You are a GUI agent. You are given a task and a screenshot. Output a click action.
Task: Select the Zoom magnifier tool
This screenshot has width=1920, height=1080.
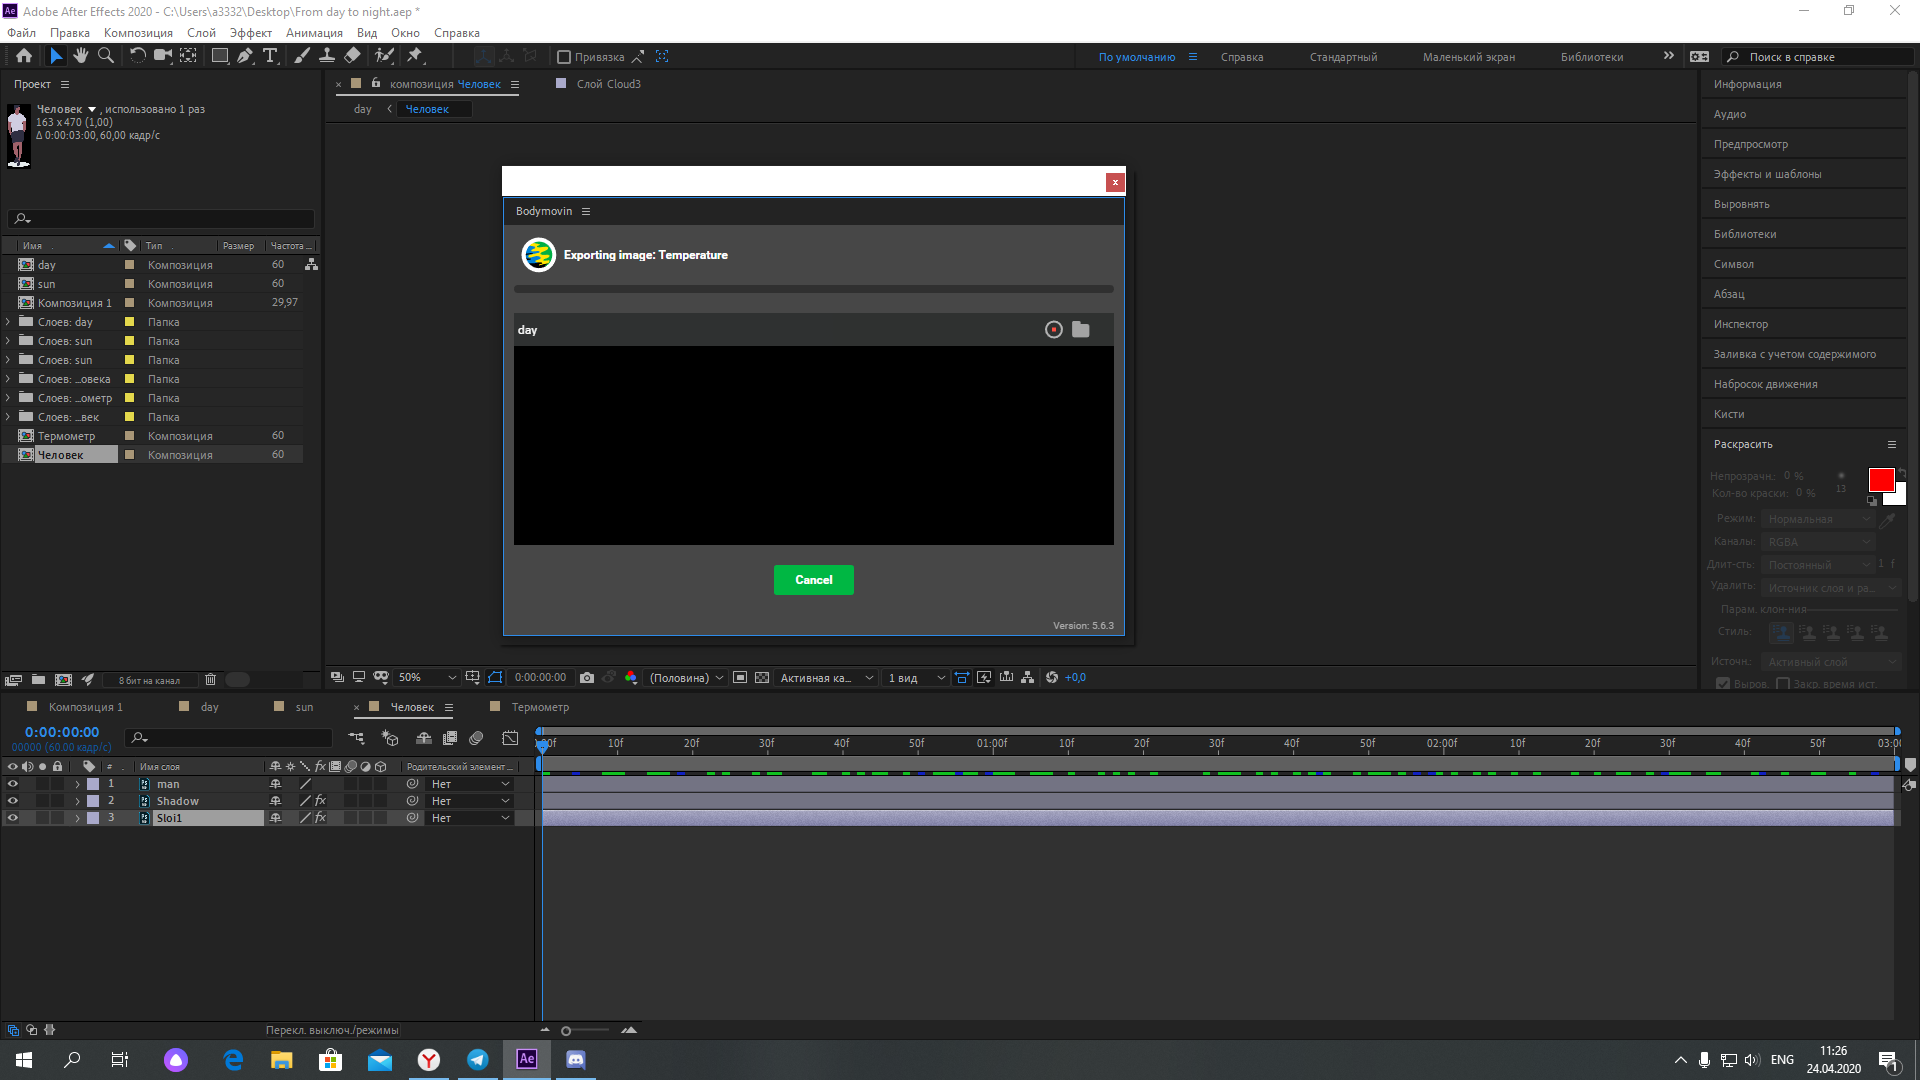click(106, 56)
